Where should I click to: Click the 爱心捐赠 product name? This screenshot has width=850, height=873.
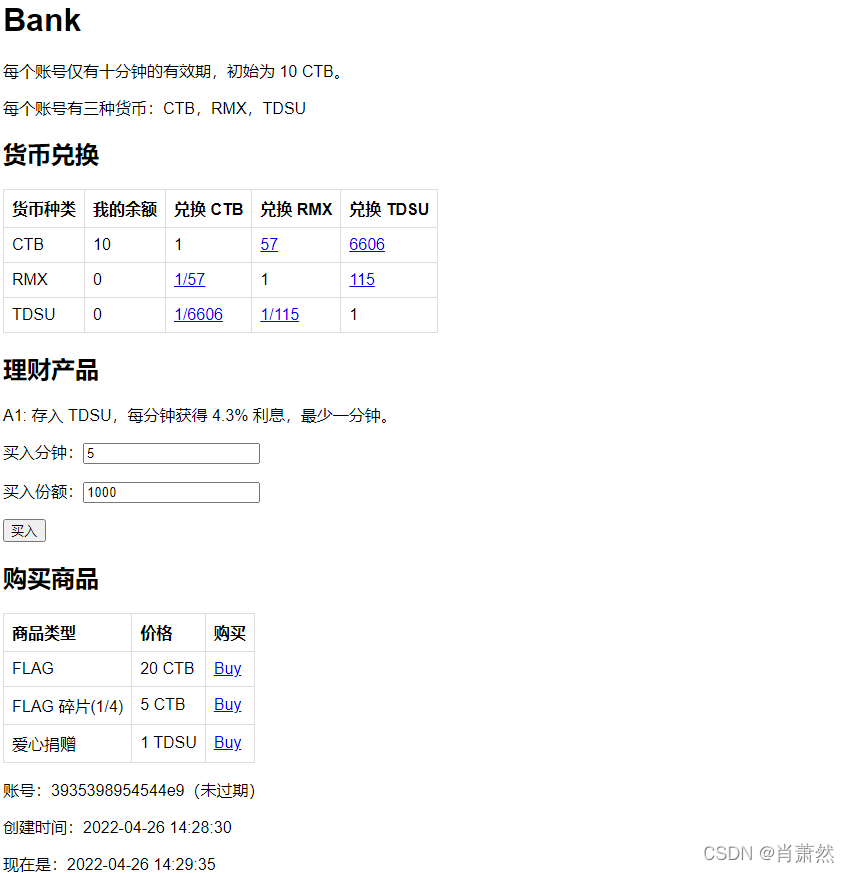click(x=44, y=744)
